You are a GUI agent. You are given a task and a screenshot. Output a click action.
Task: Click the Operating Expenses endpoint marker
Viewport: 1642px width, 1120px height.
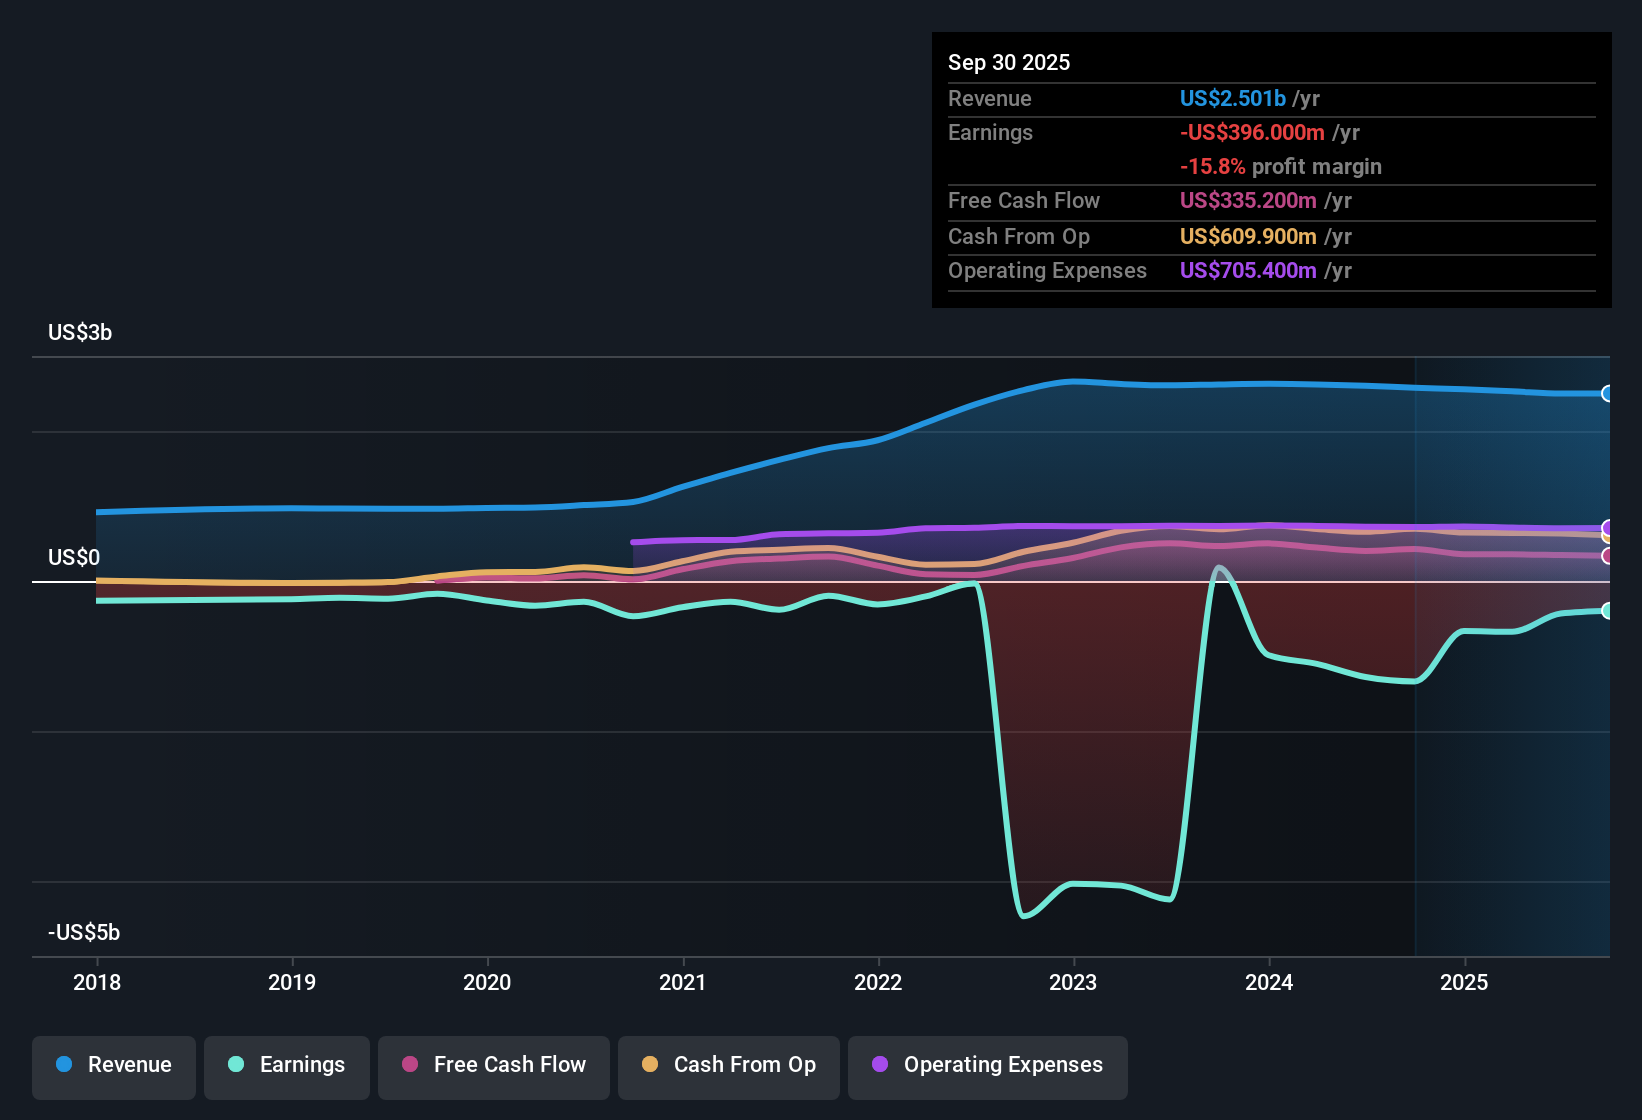click(x=1608, y=527)
